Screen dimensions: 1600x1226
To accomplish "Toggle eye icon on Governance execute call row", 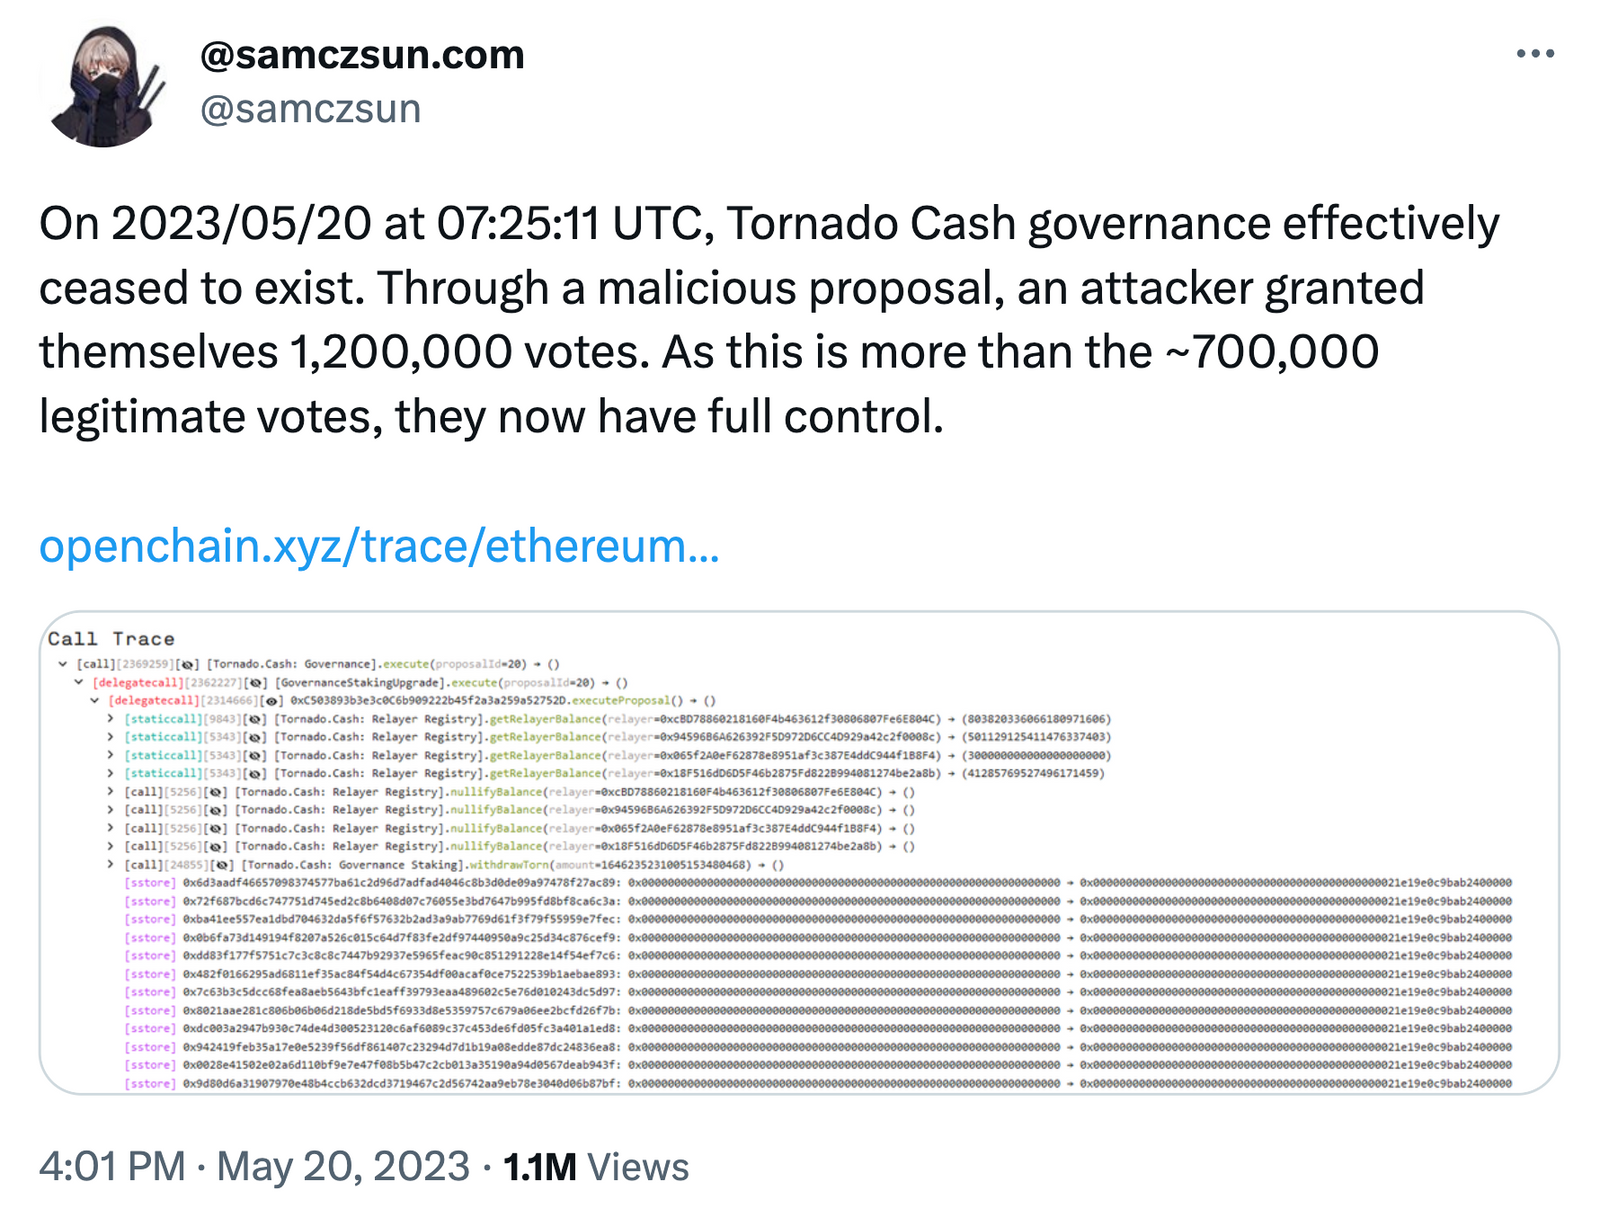I will [x=189, y=664].
